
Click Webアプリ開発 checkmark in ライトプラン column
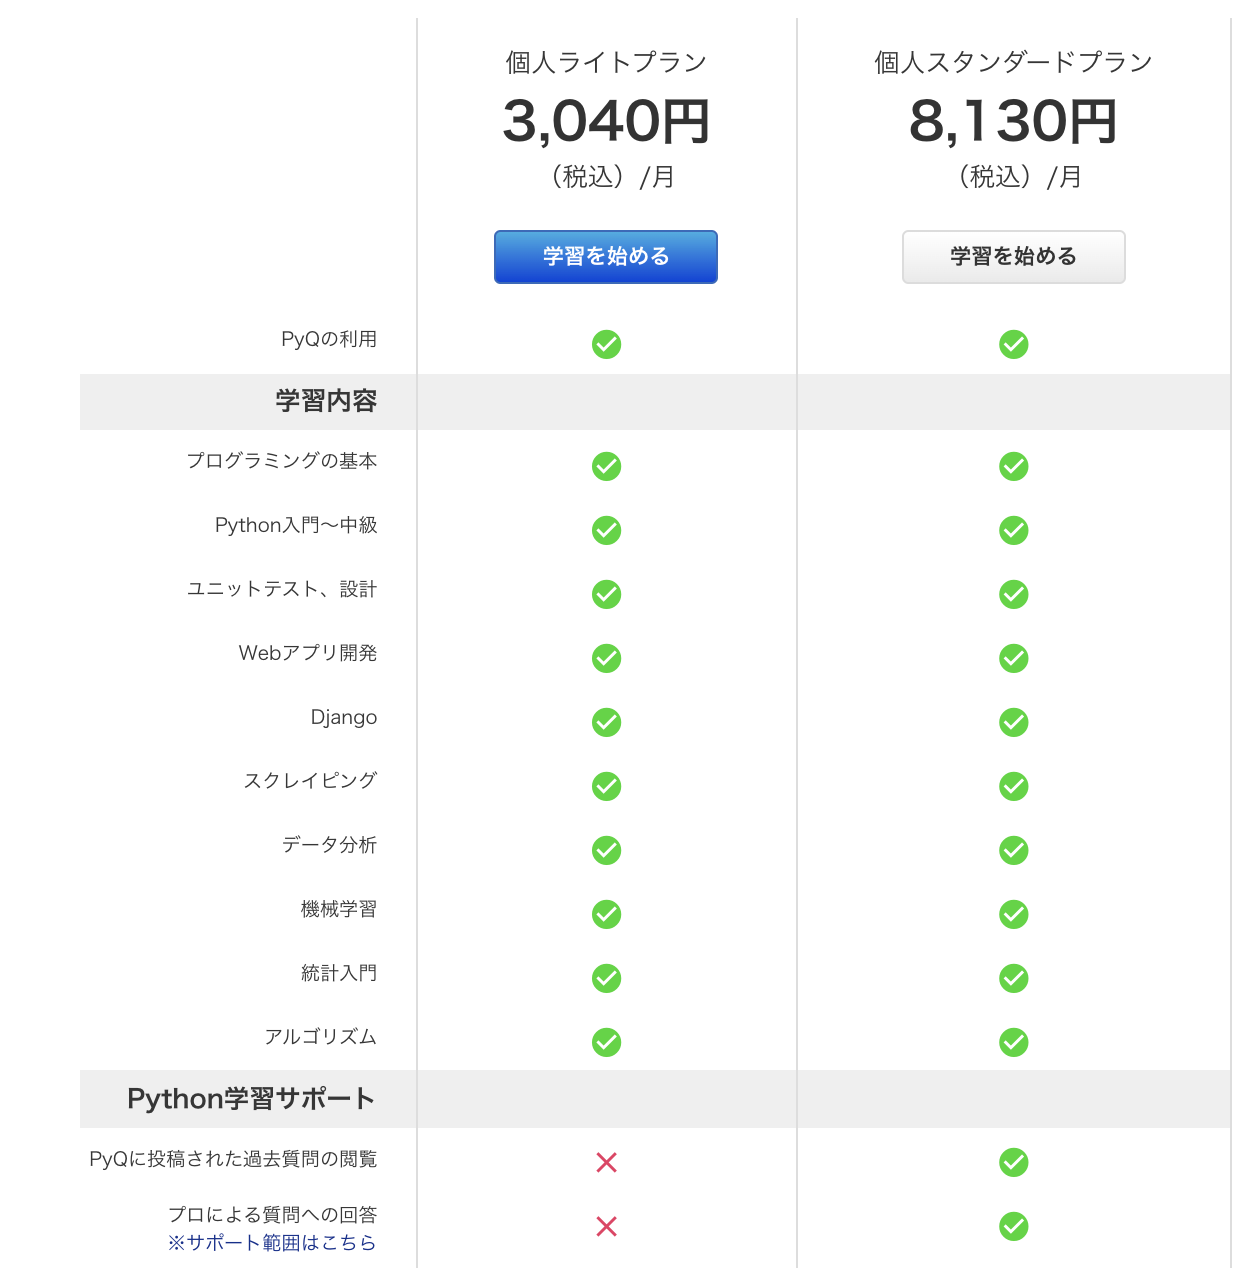[x=606, y=658]
